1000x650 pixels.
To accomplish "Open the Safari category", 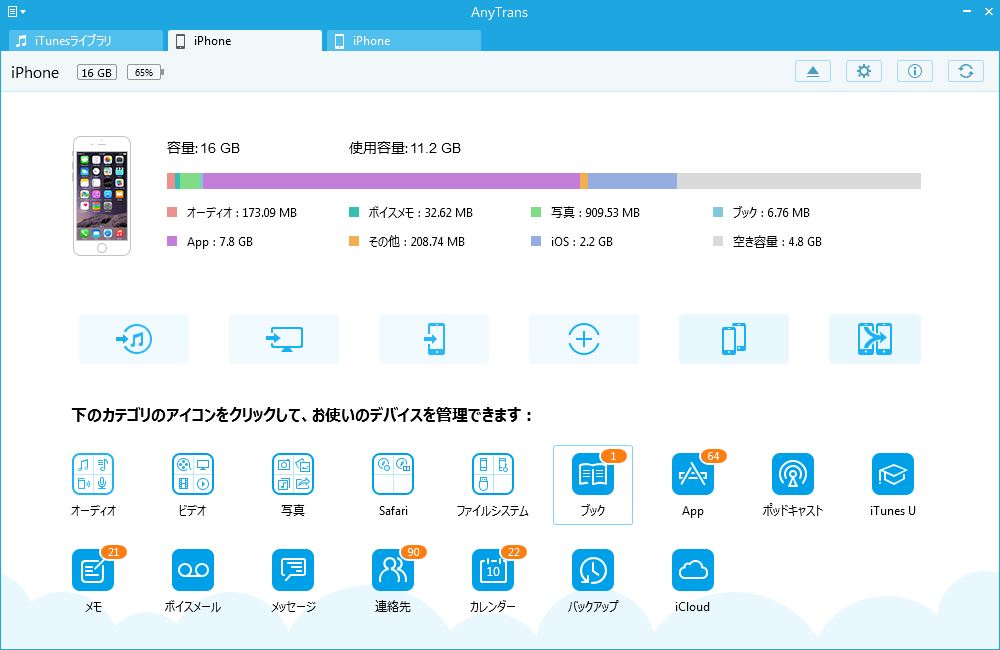I will click(393, 474).
